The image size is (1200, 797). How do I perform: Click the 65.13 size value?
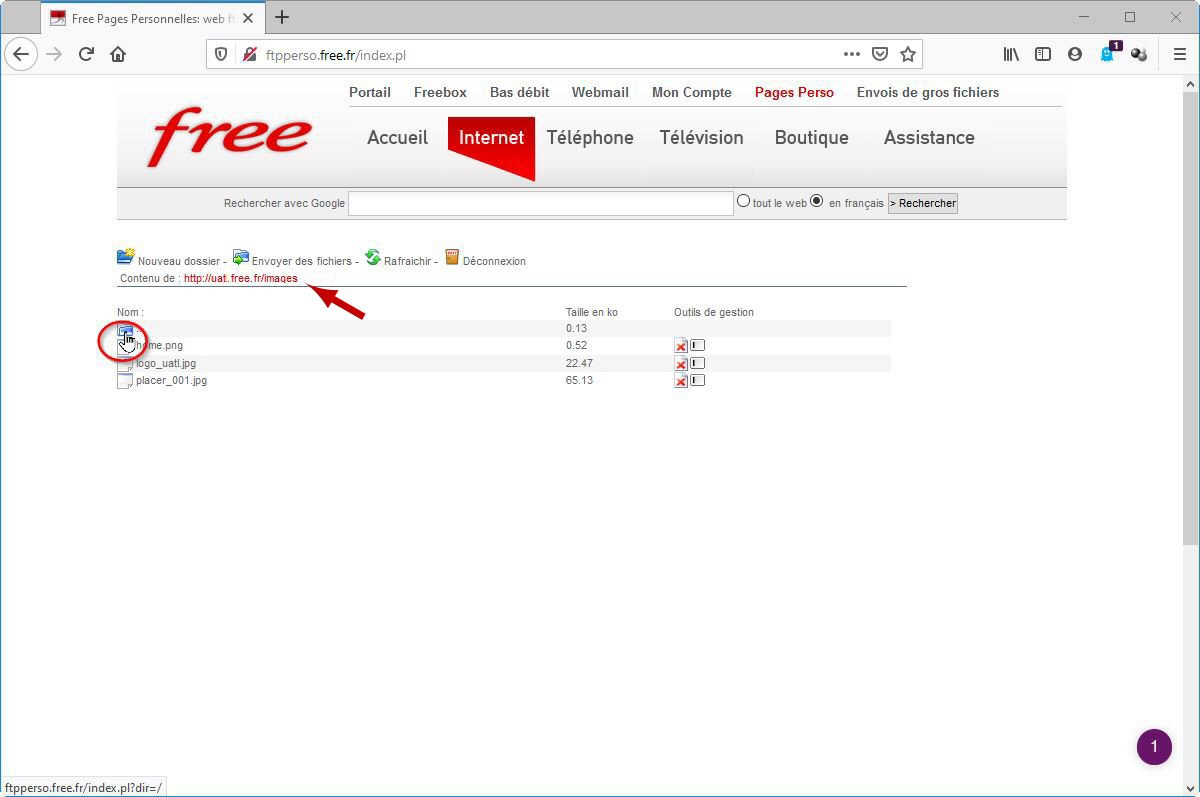(x=579, y=380)
